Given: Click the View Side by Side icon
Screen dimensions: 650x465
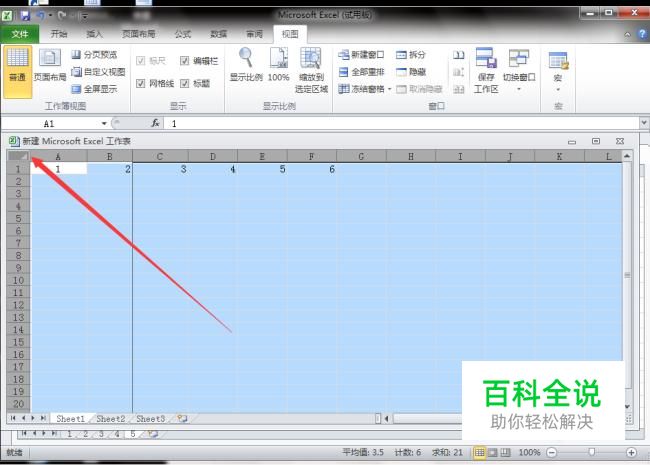Looking at the screenshot, I should [458, 55].
